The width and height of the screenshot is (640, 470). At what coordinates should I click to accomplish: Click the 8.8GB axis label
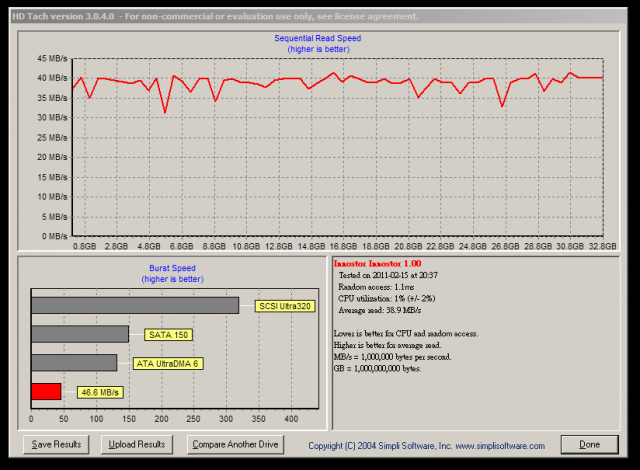coord(214,246)
